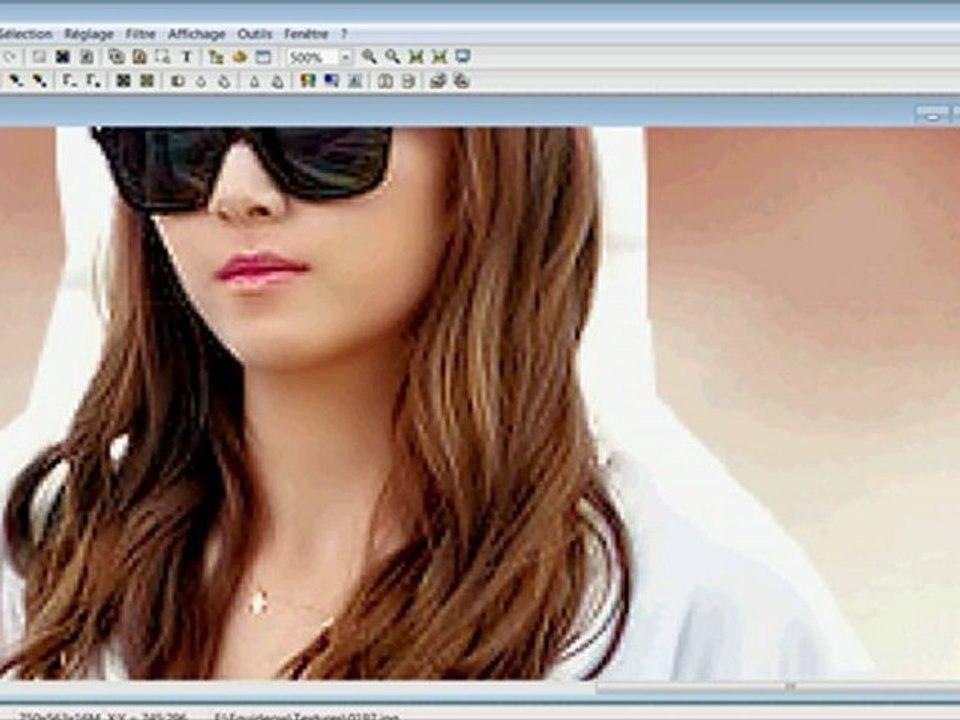
Task: Open the Réglage menu
Action: (x=89, y=34)
